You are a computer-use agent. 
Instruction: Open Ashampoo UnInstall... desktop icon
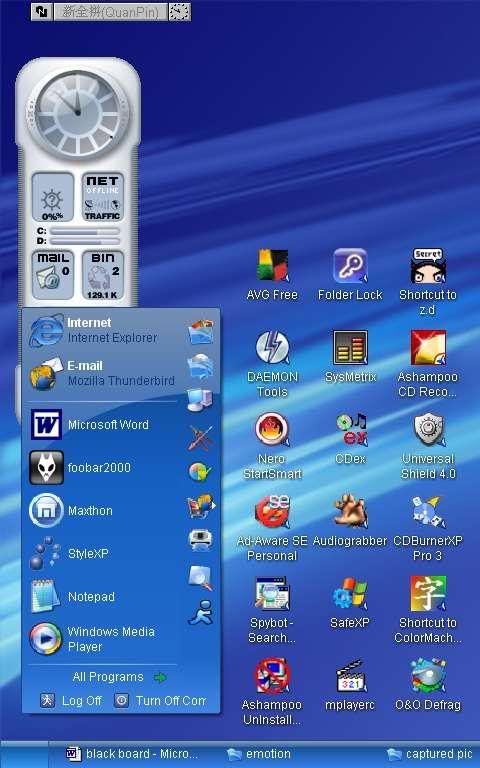point(272,692)
